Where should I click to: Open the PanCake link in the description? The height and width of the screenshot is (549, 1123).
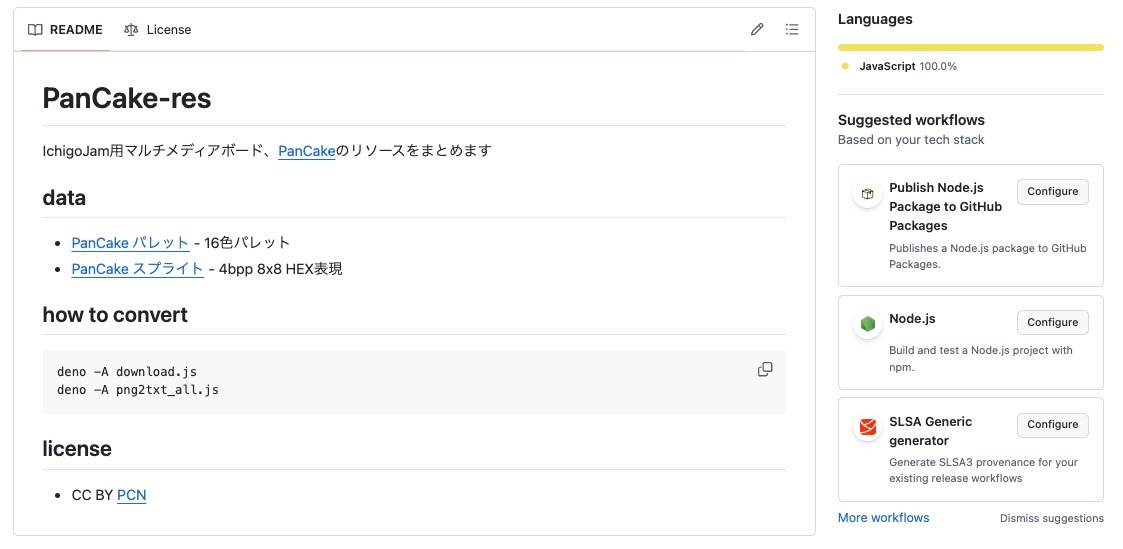(x=306, y=151)
